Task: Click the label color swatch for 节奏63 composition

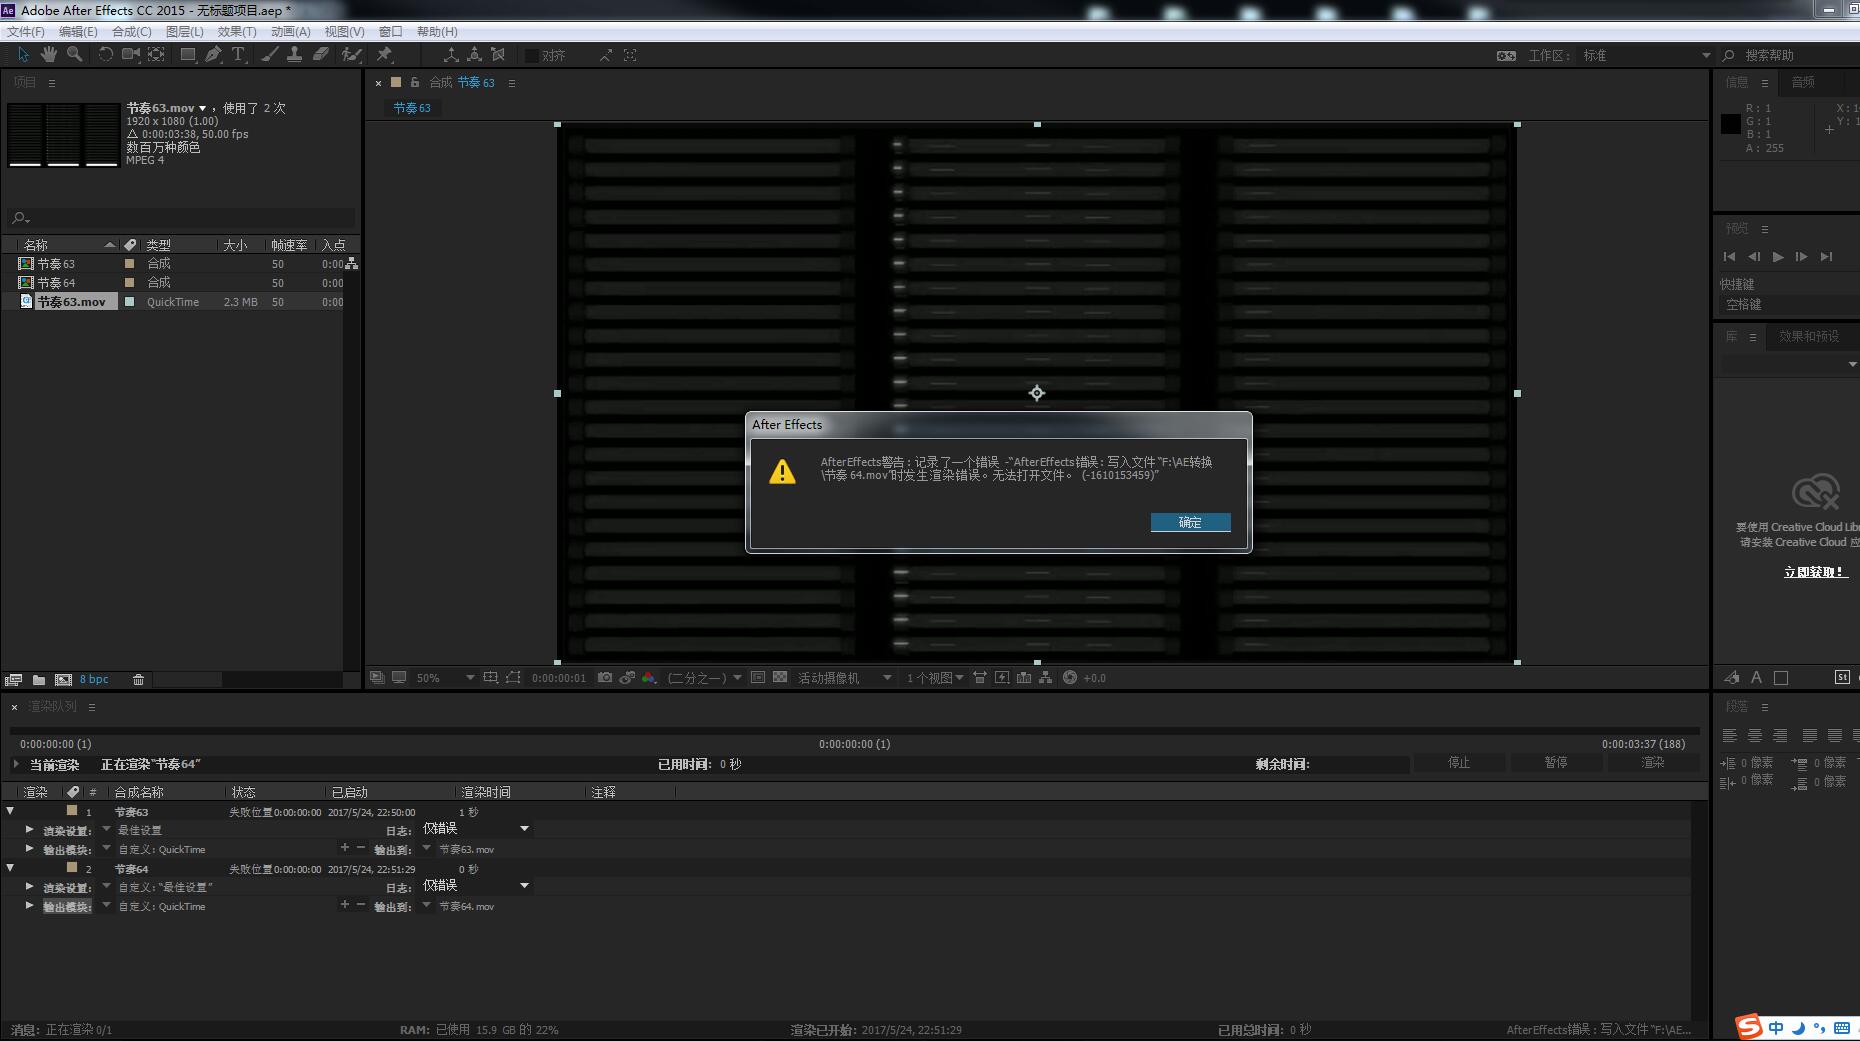Action: tap(129, 264)
